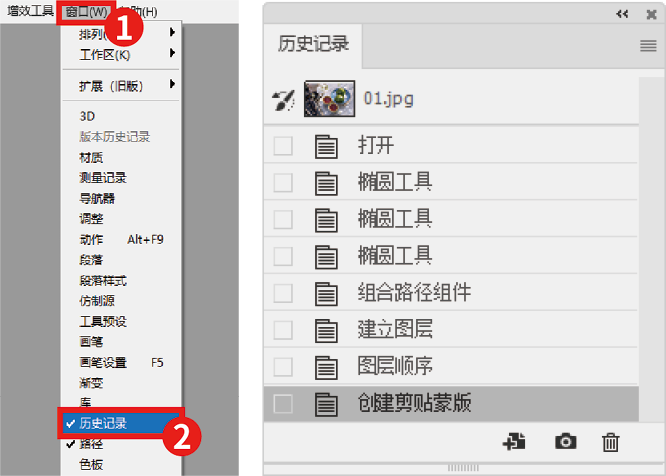The width and height of the screenshot is (666, 476).
Task: Select 动作 from the Window menu
Action: click(90, 239)
